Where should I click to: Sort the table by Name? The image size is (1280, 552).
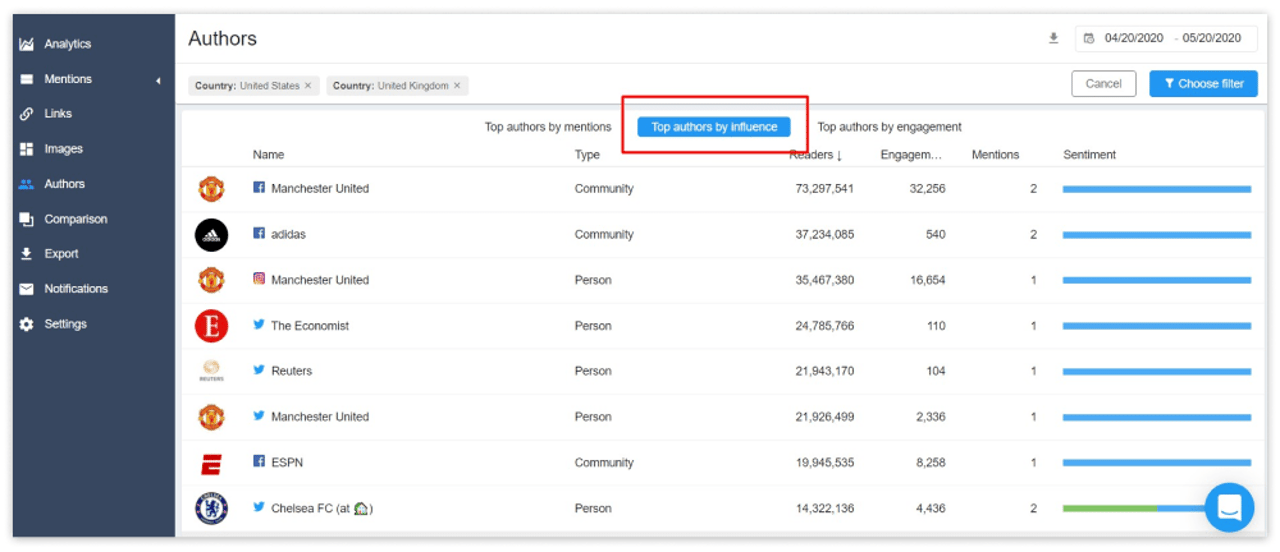(x=268, y=155)
